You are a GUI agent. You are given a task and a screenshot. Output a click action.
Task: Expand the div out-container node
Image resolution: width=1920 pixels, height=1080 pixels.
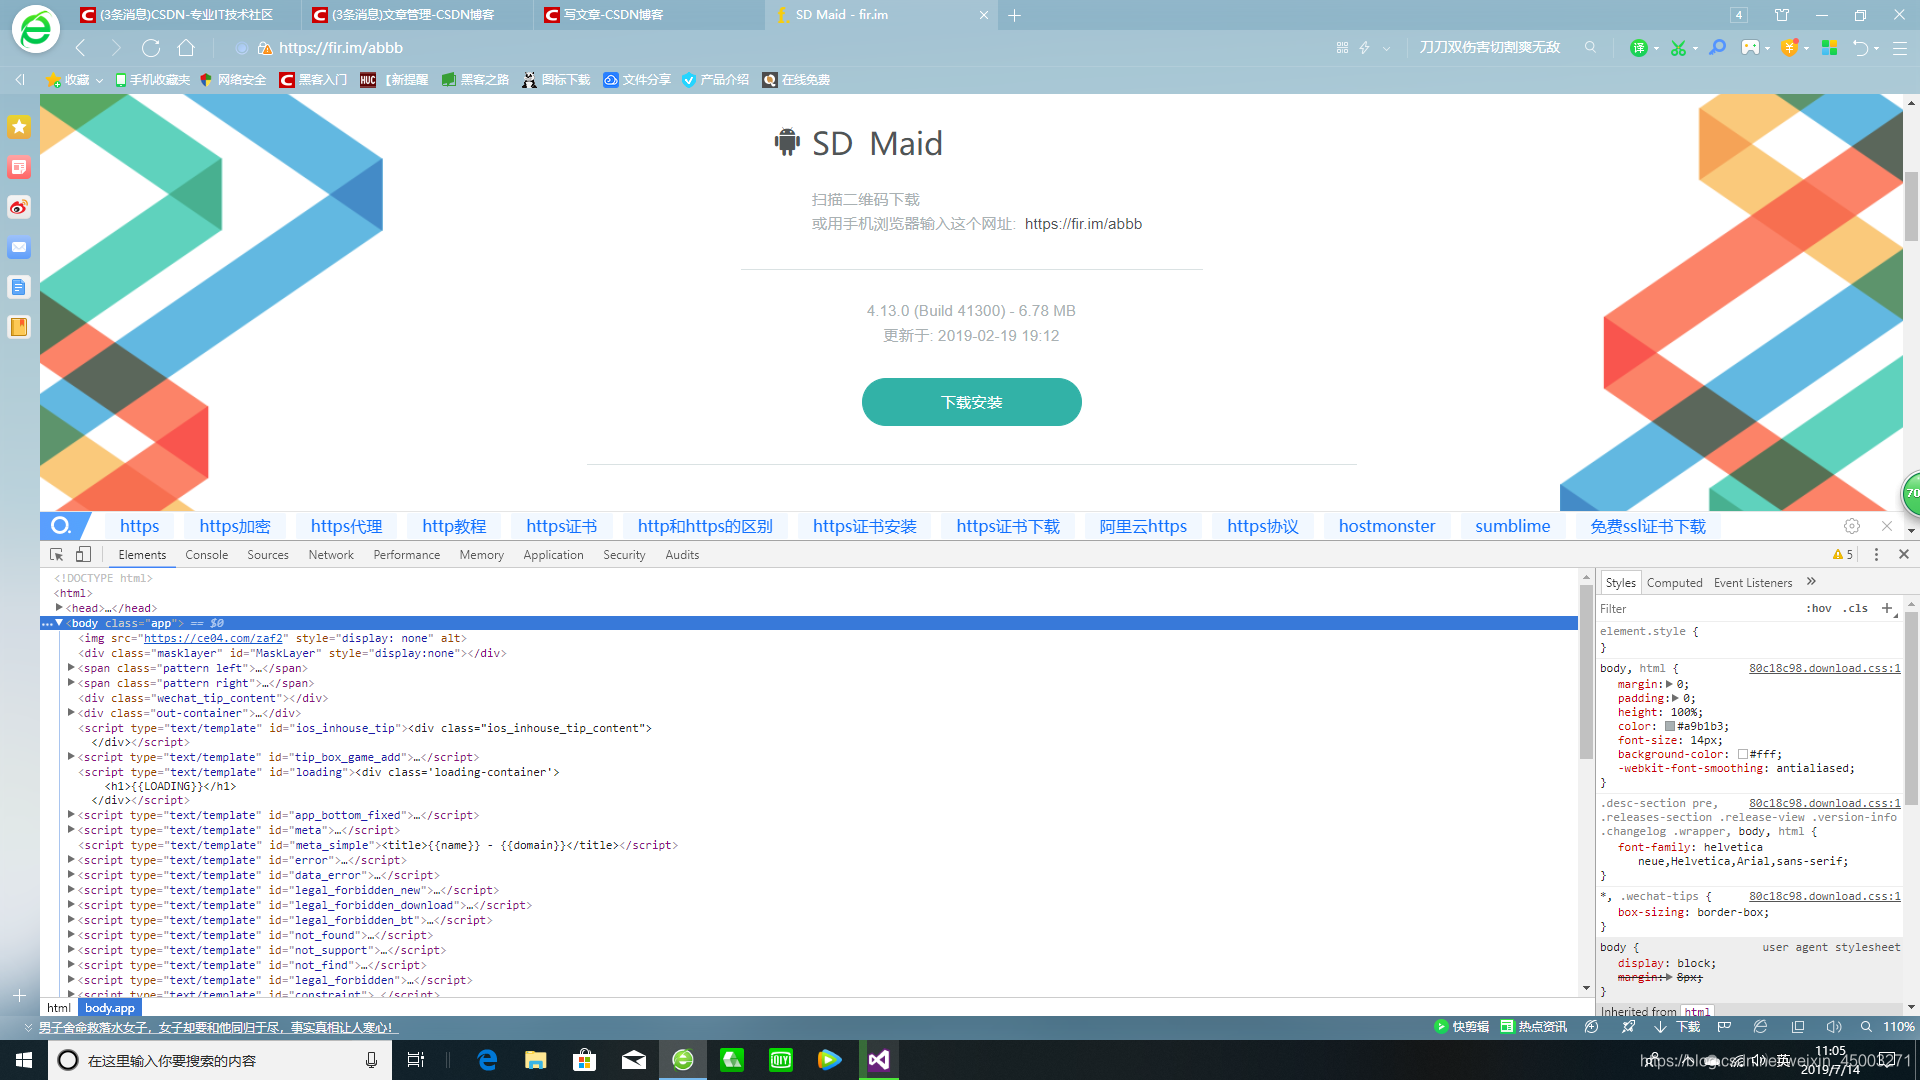point(71,713)
